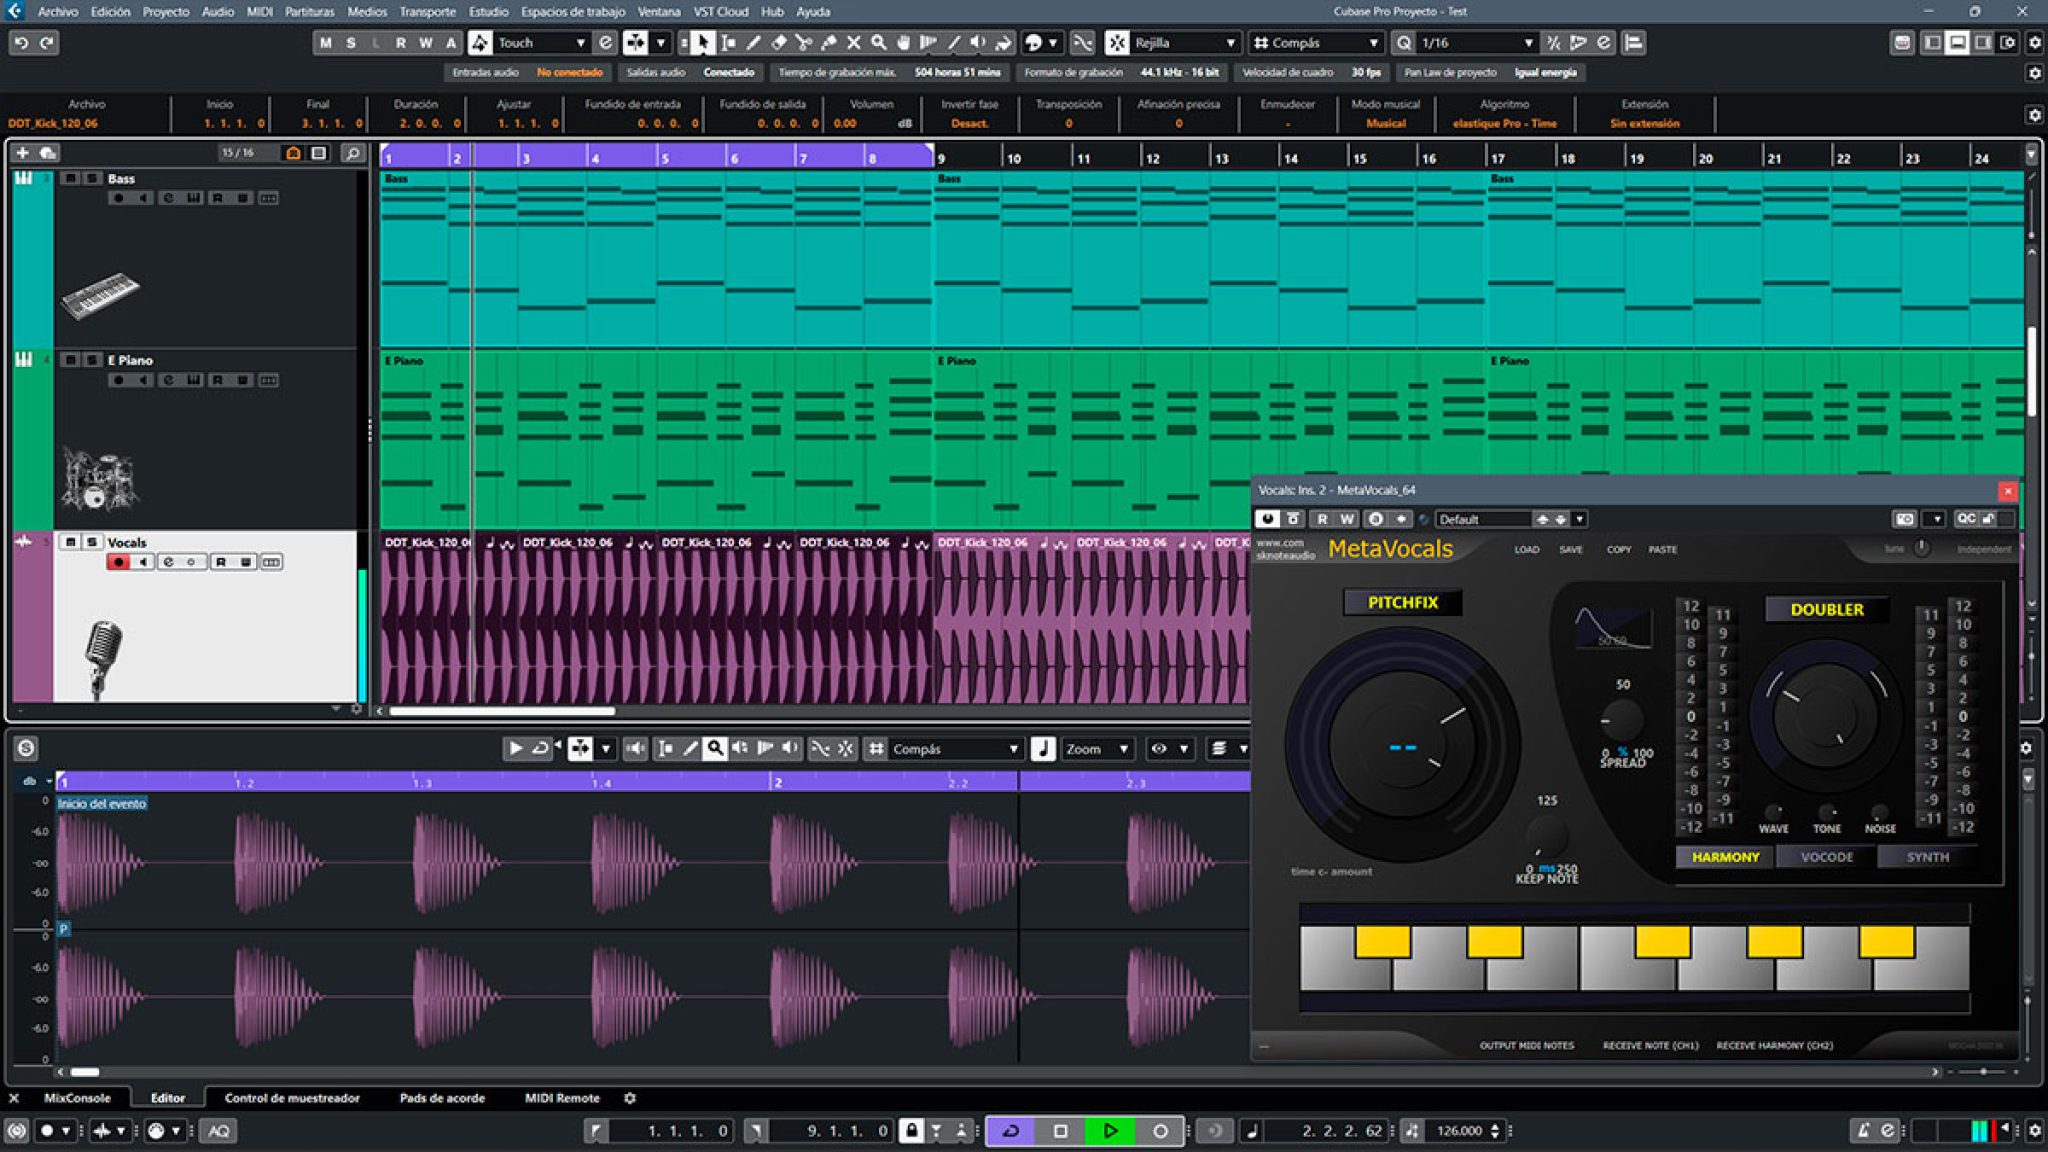Image resolution: width=2048 pixels, height=1152 pixels.
Task: Open the VST Cloud menu
Action: pyautogui.click(x=721, y=12)
